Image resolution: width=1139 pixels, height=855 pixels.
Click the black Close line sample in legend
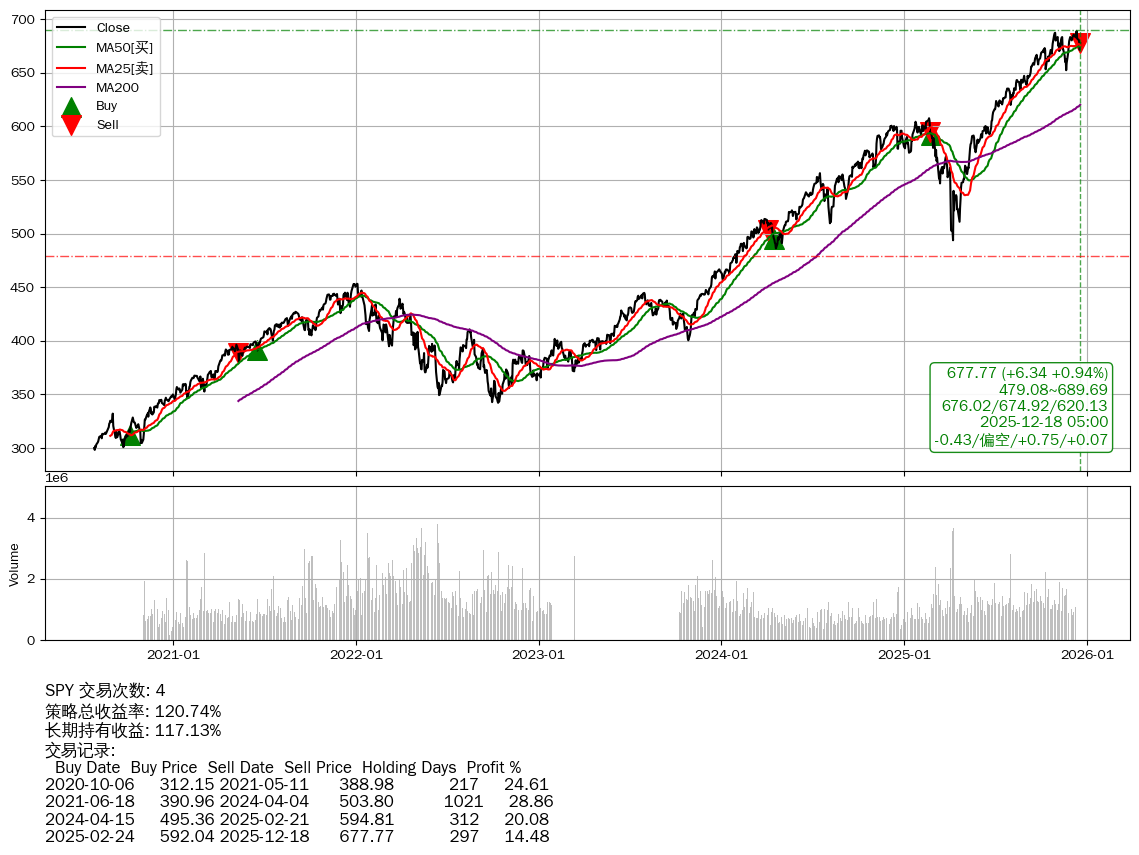71,28
